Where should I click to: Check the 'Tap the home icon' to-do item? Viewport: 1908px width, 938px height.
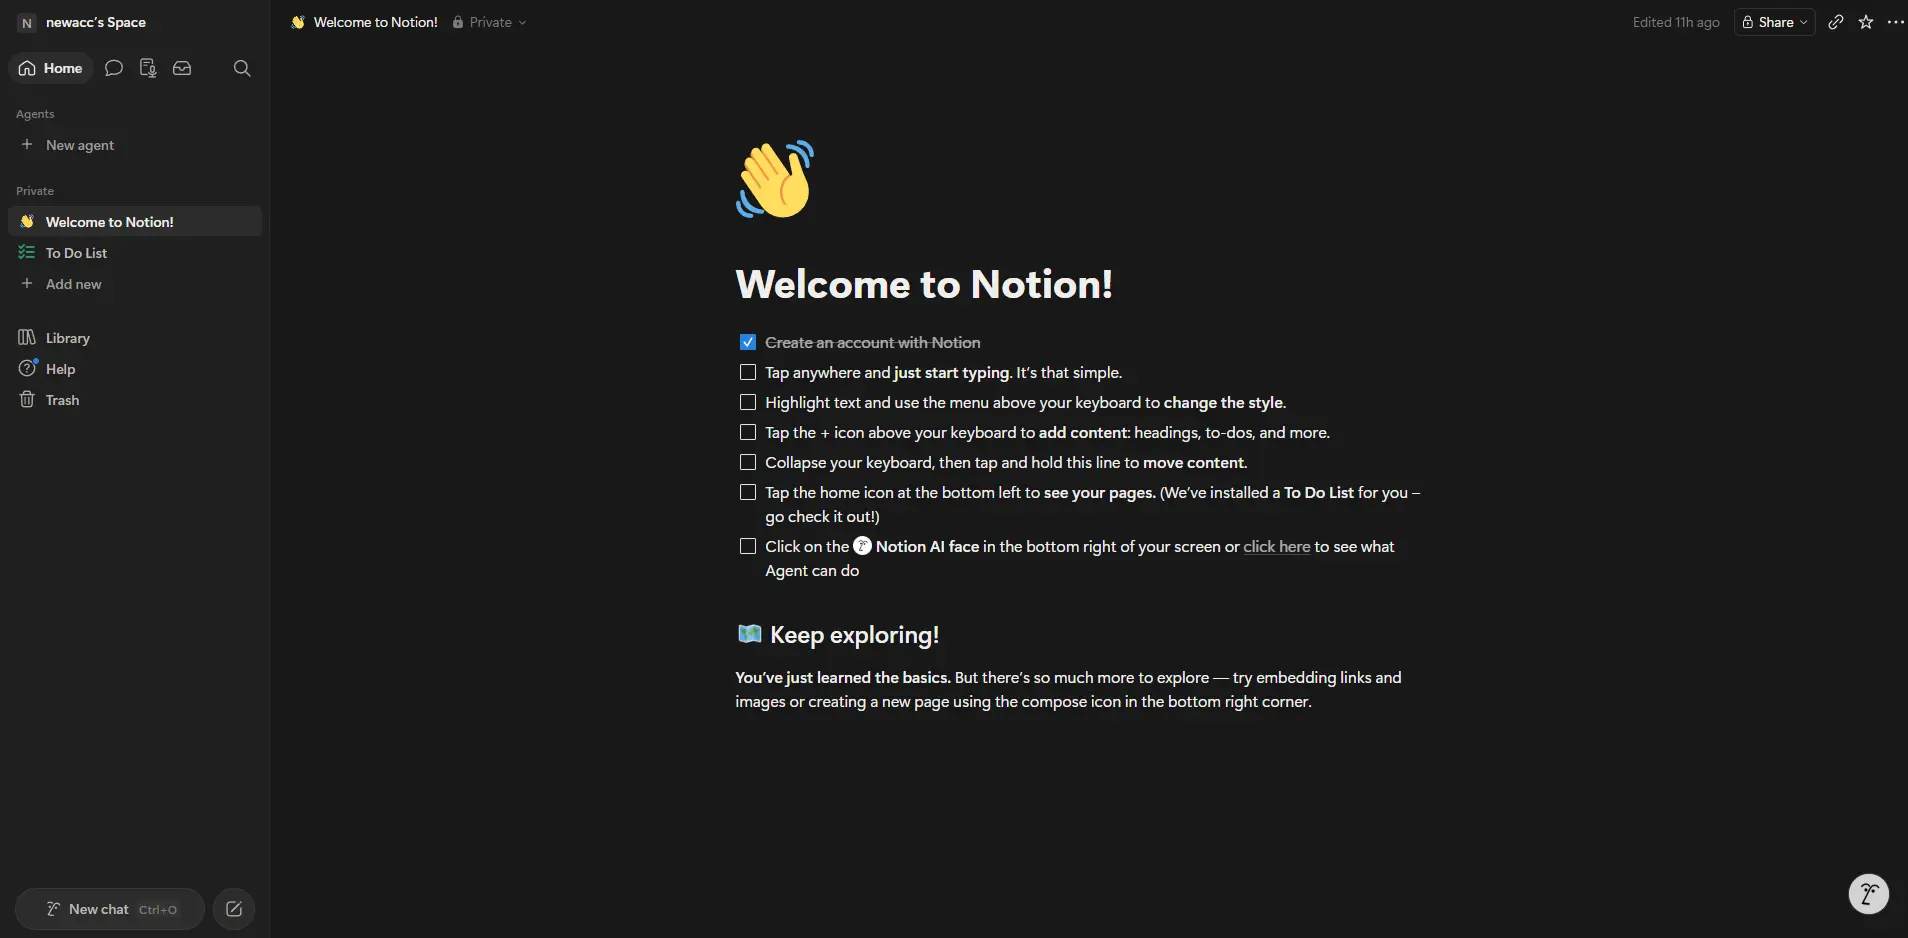point(748,492)
